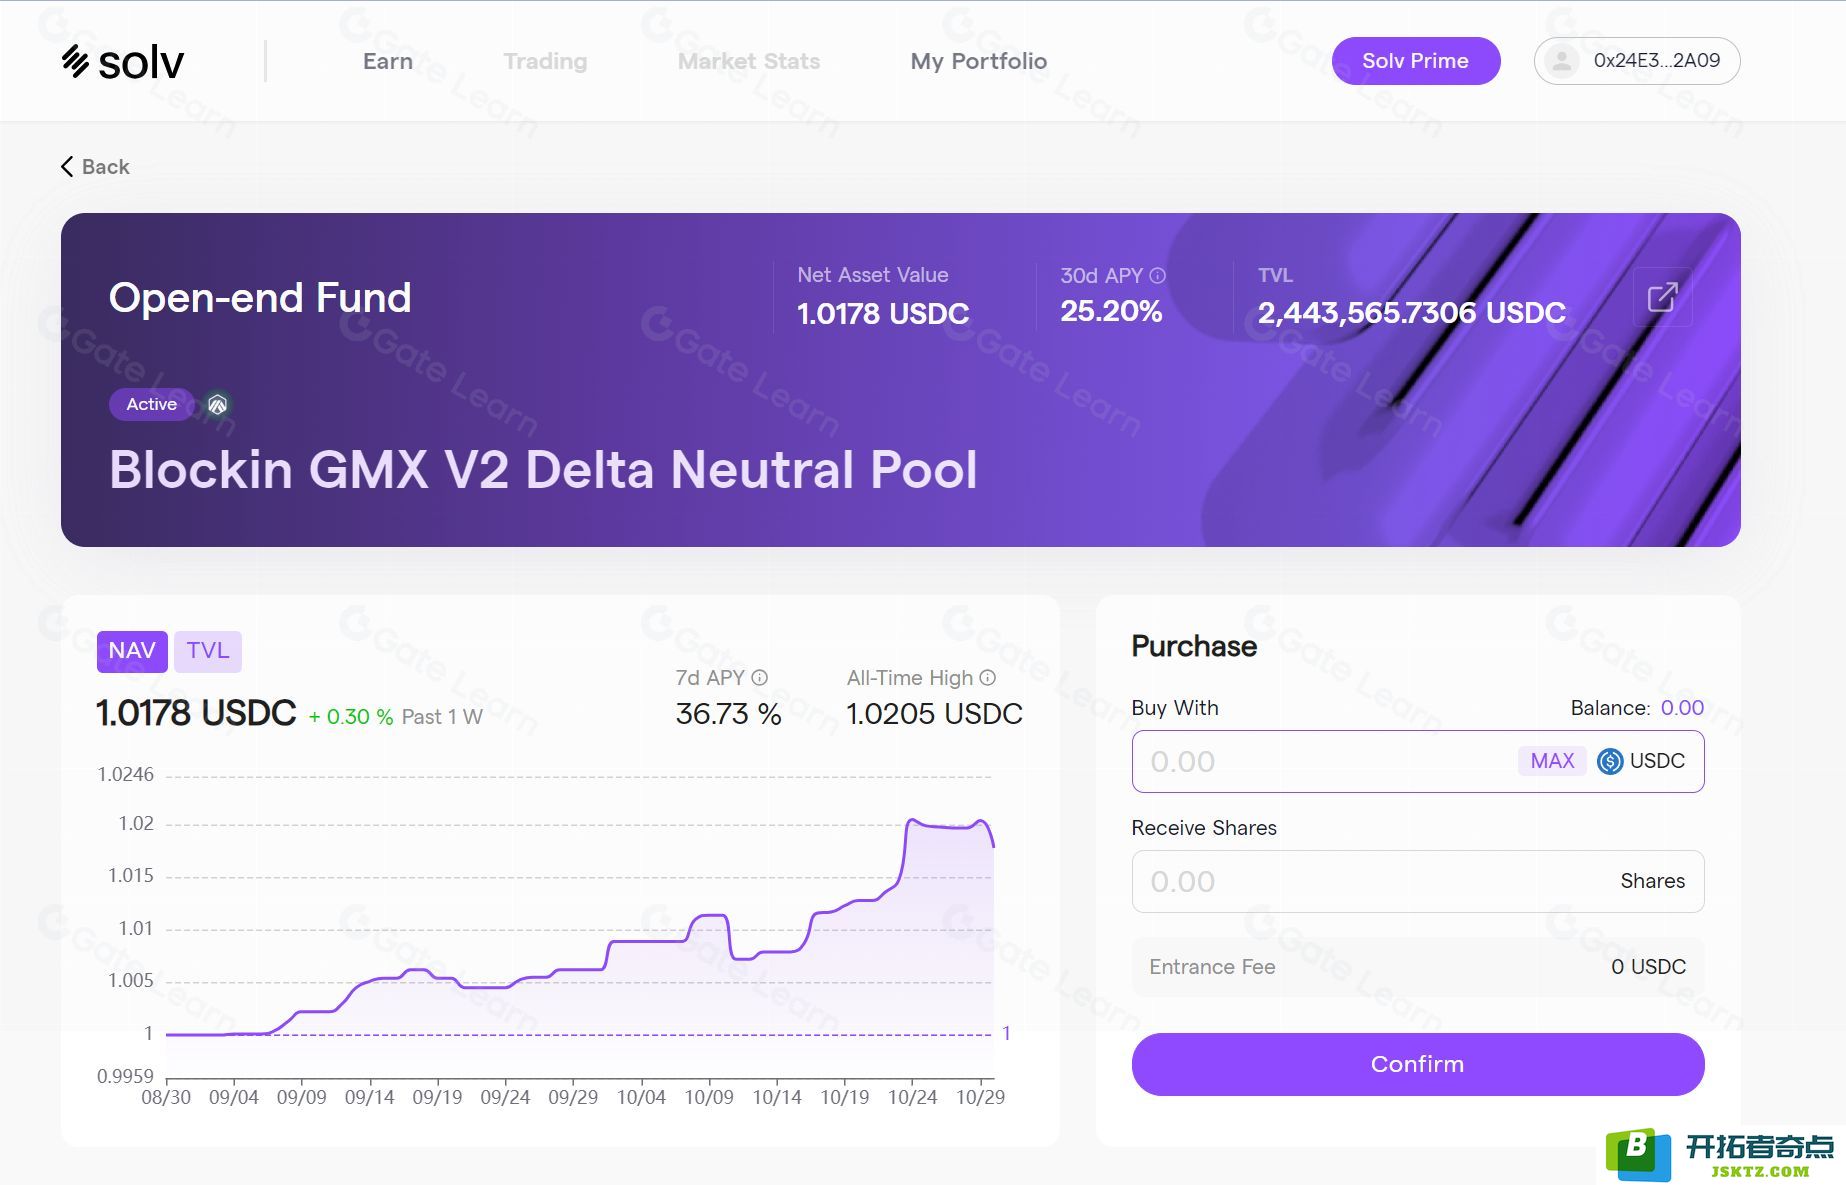
Task: Click MAX to fill balance
Action: [x=1551, y=761]
